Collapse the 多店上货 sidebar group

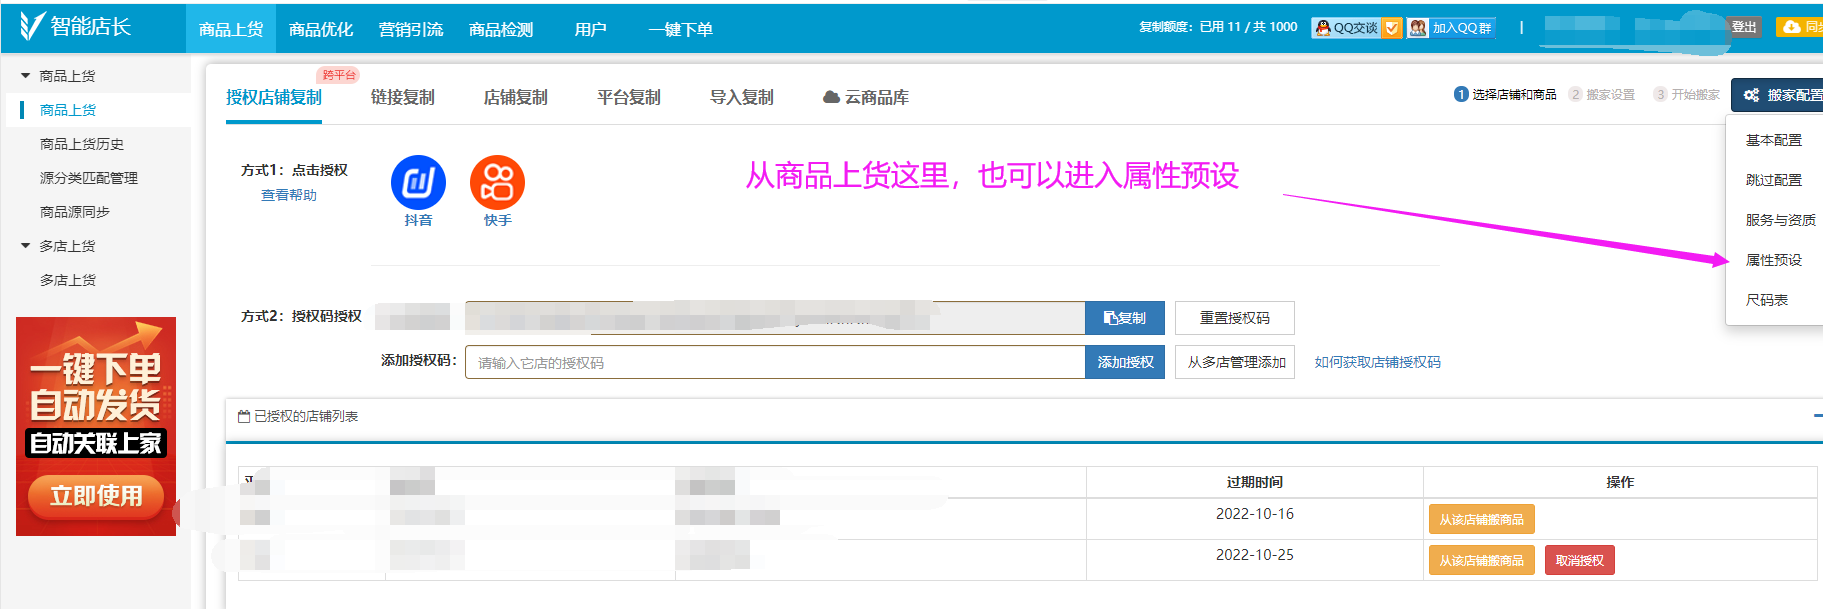(x=26, y=246)
